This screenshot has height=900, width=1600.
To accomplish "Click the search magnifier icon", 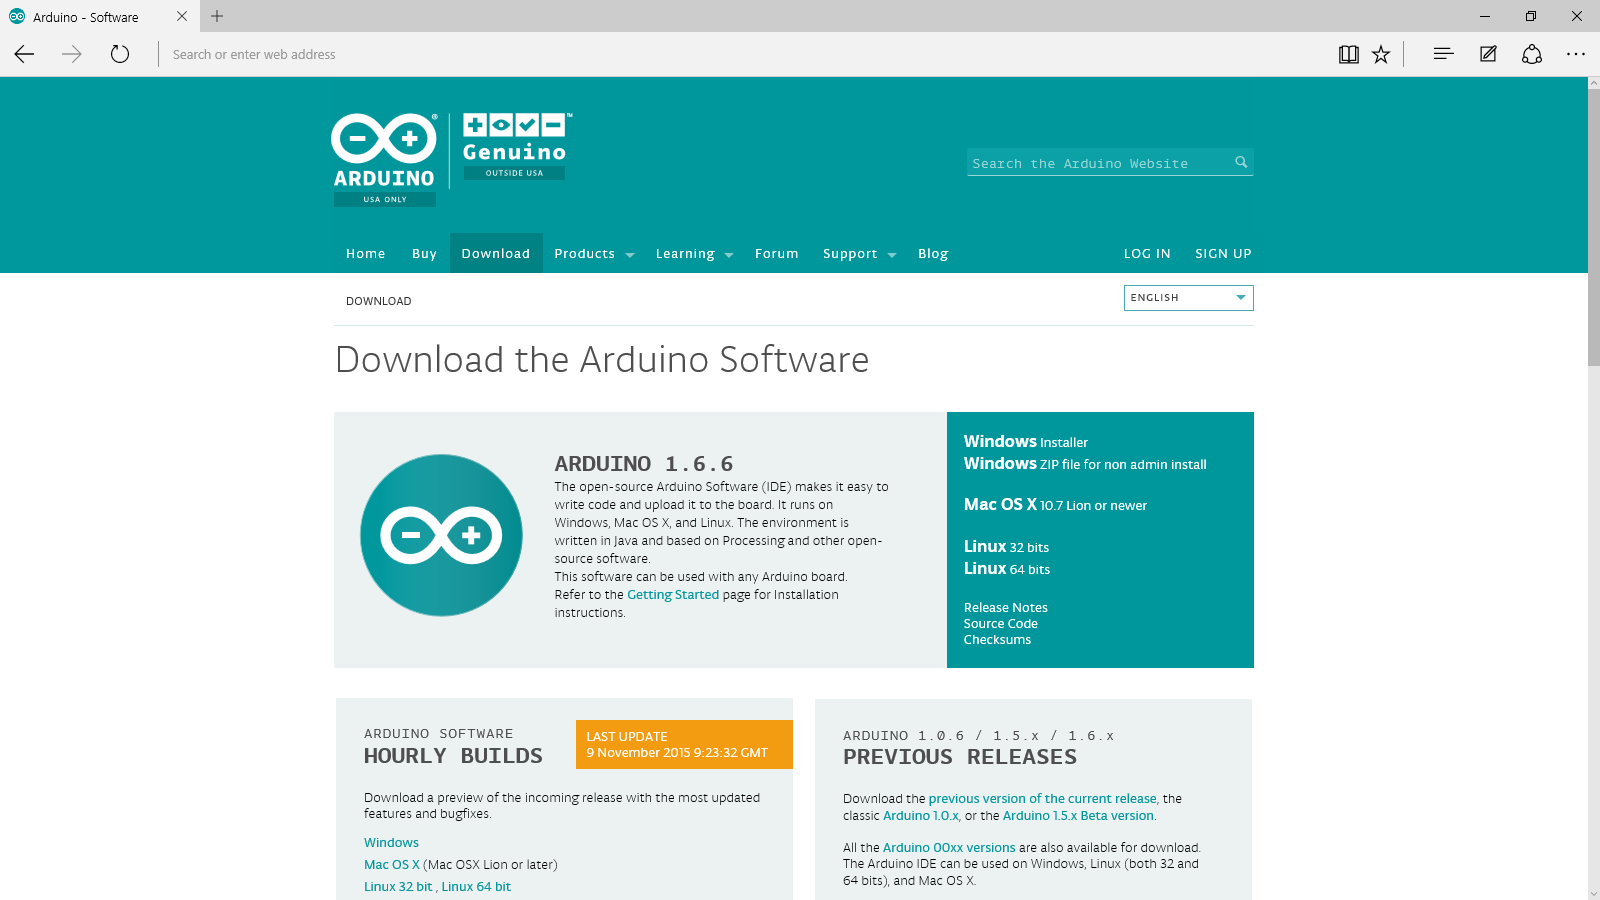I will pos(1241,162).
